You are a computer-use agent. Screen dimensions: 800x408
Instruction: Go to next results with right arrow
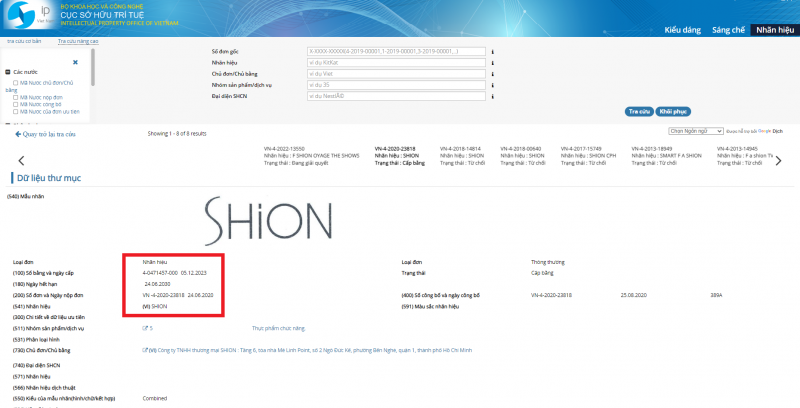coord(779,160)
